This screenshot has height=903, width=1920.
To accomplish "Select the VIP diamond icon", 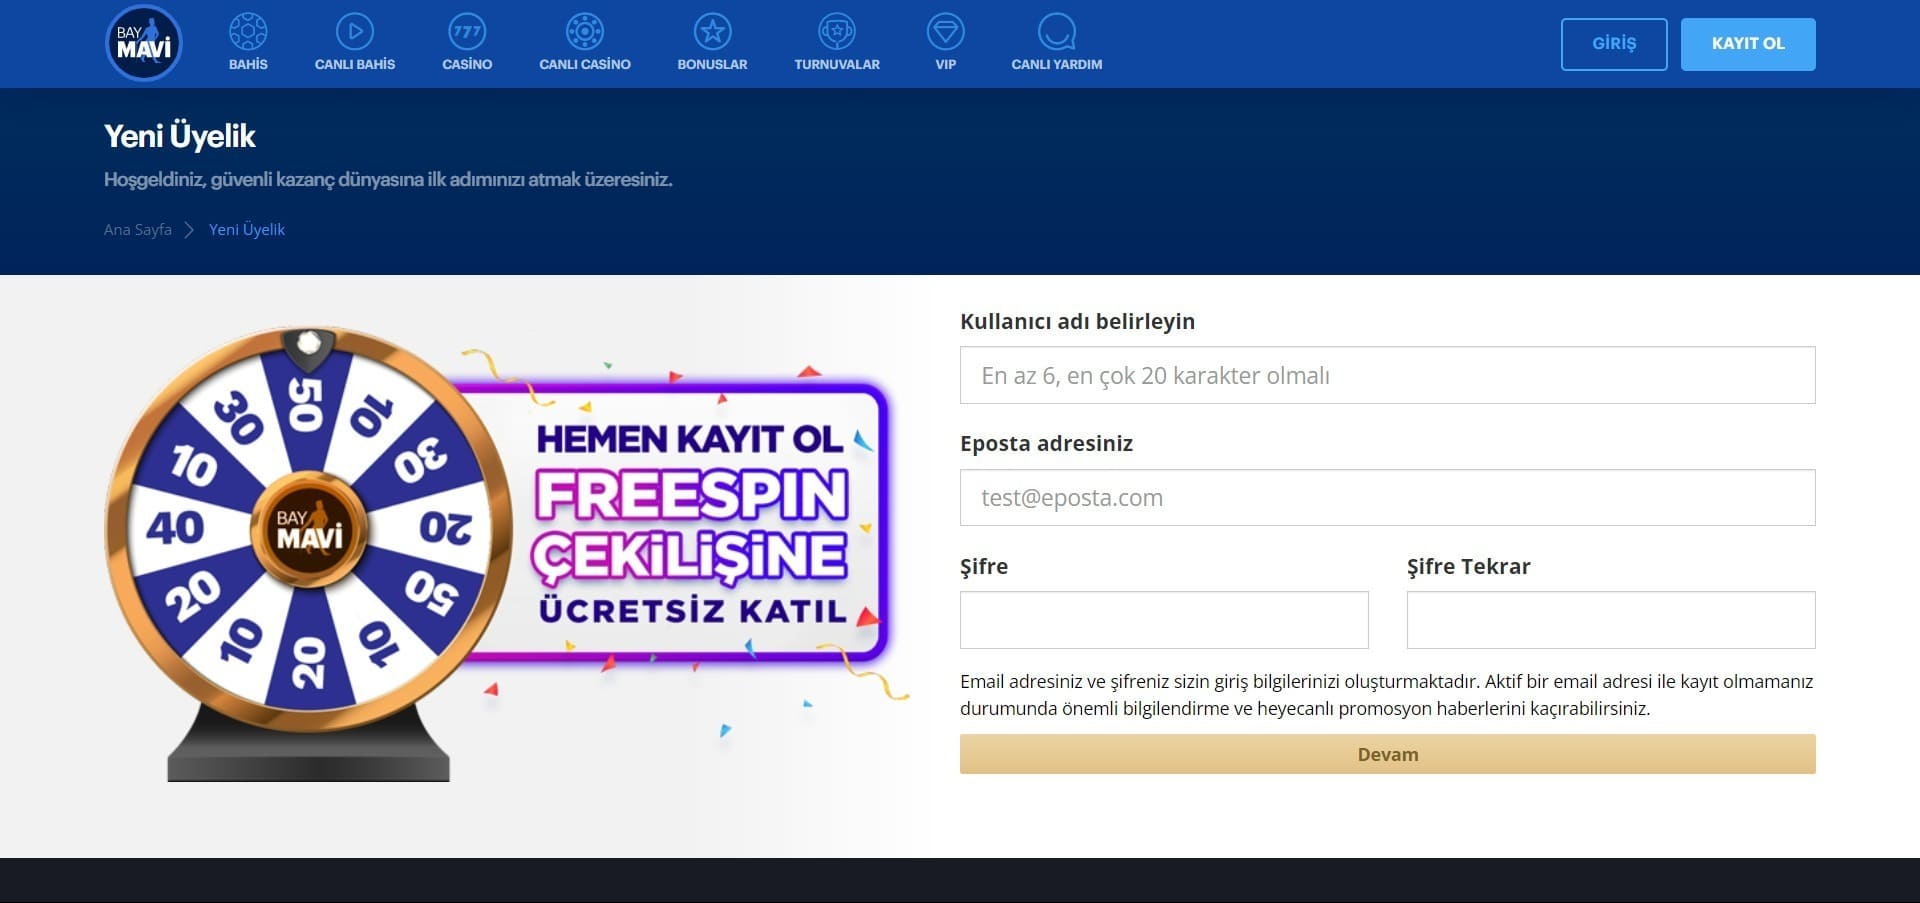I will click(945, 32).
